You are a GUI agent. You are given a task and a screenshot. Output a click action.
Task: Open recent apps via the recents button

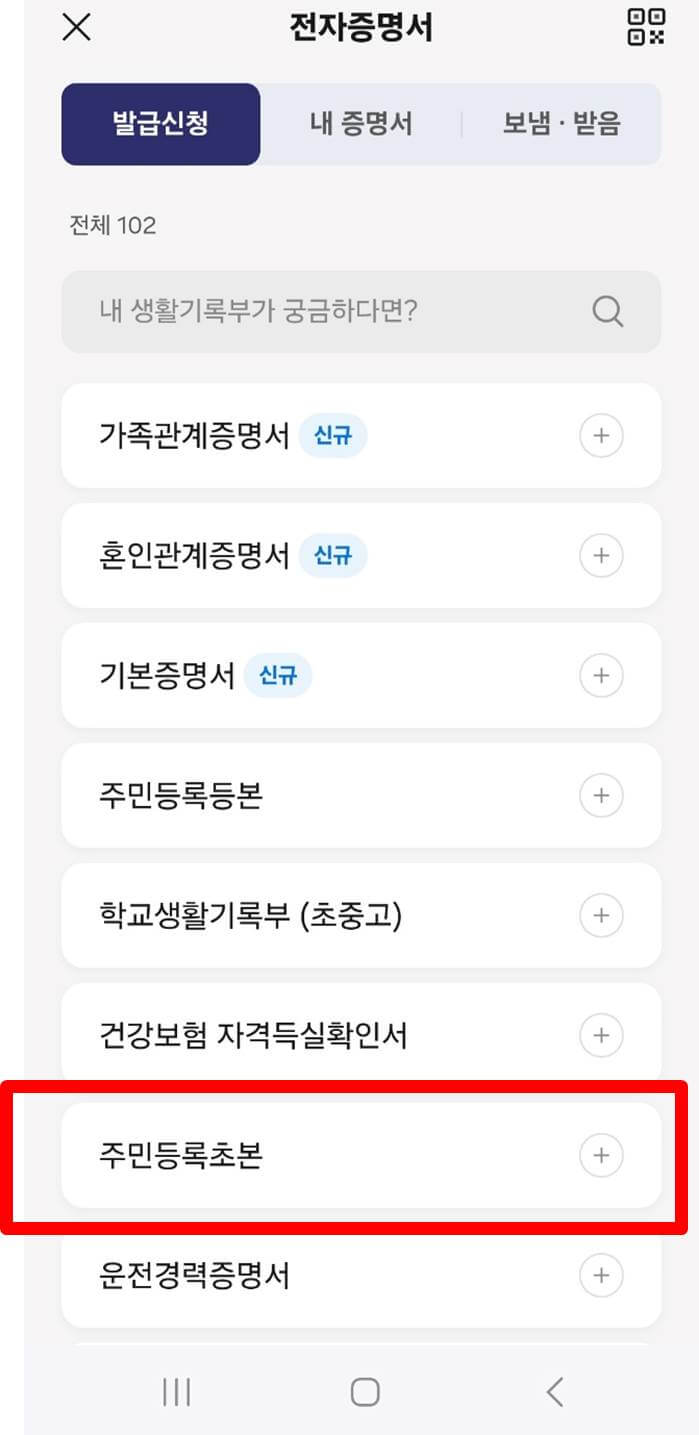[x=176, y=1390]
